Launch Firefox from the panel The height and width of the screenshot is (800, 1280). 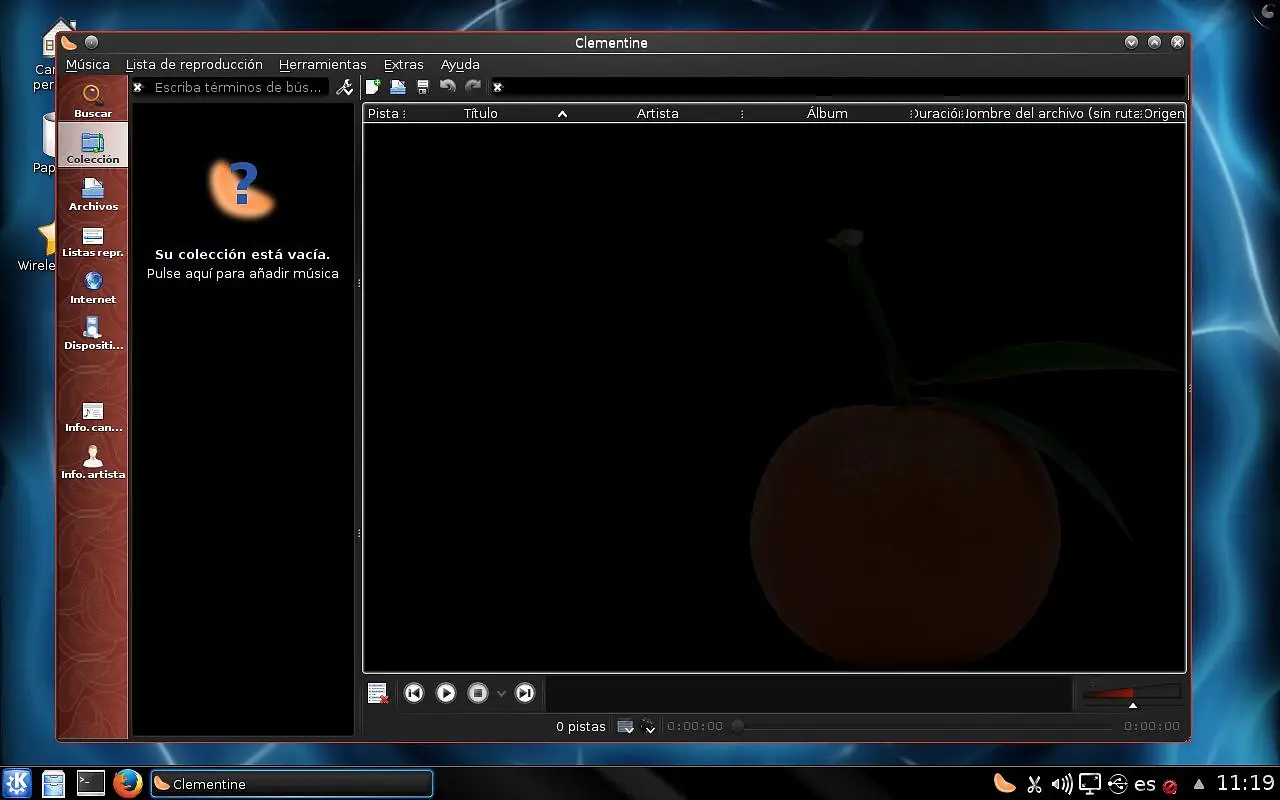[127, 783]
